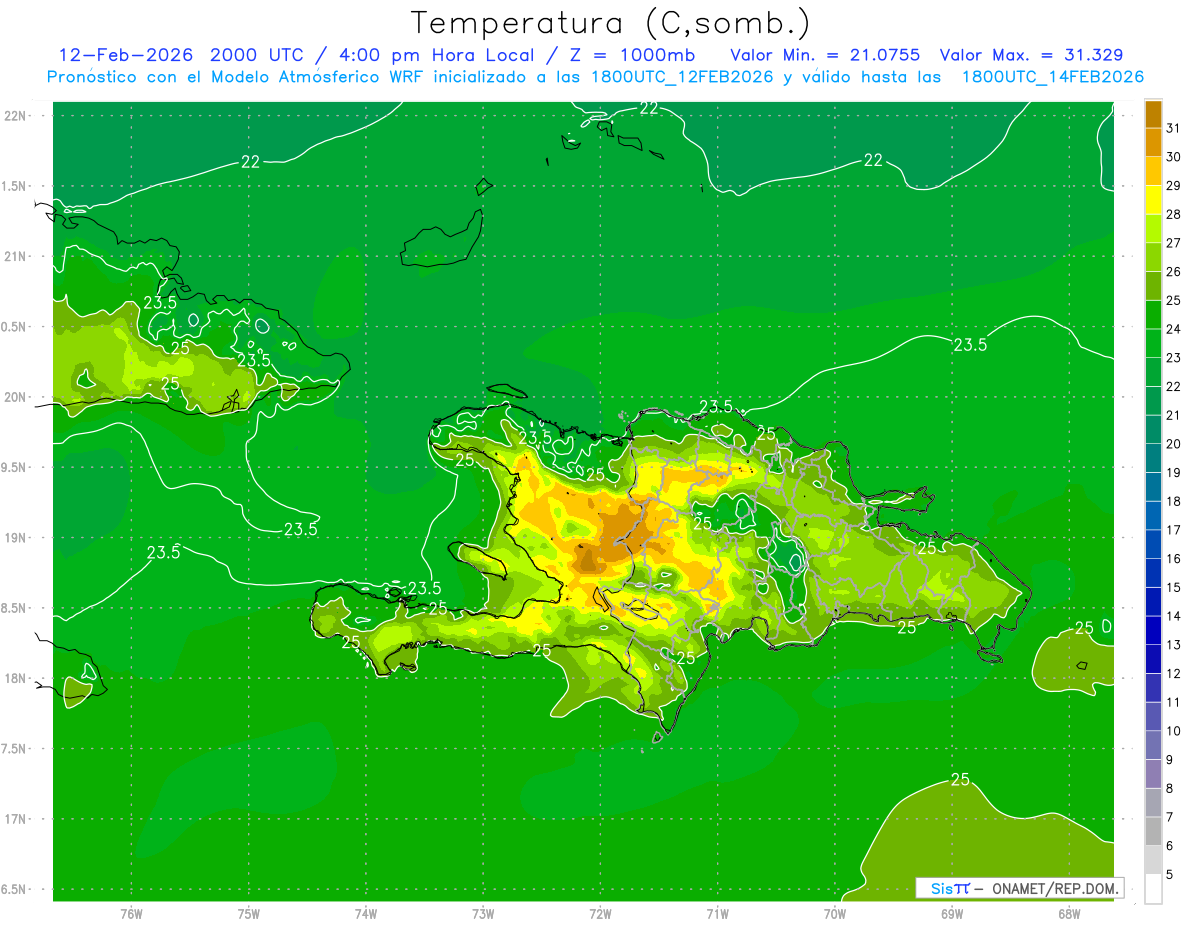Click the "75W" longitude axis label
The image size is (1200, 927).
coord(249,913)
